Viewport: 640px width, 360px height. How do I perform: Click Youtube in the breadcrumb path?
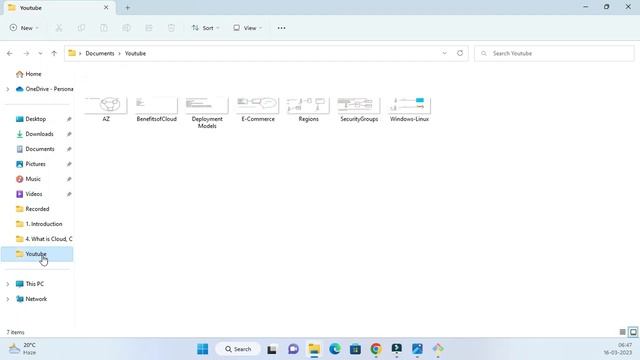click(135, 53)
